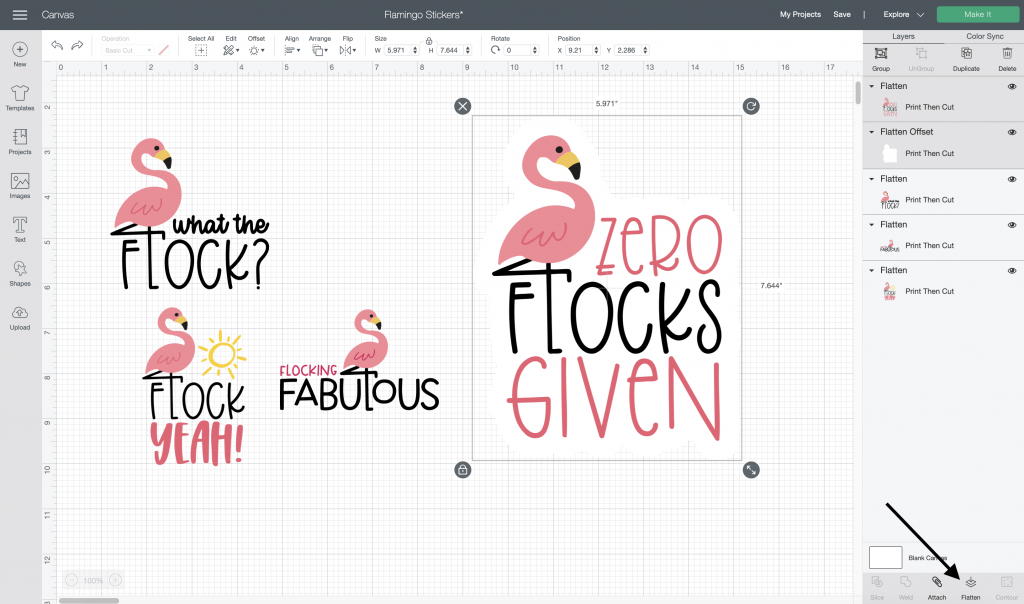
Task: Delete selection with X handle
Action: 462,106
